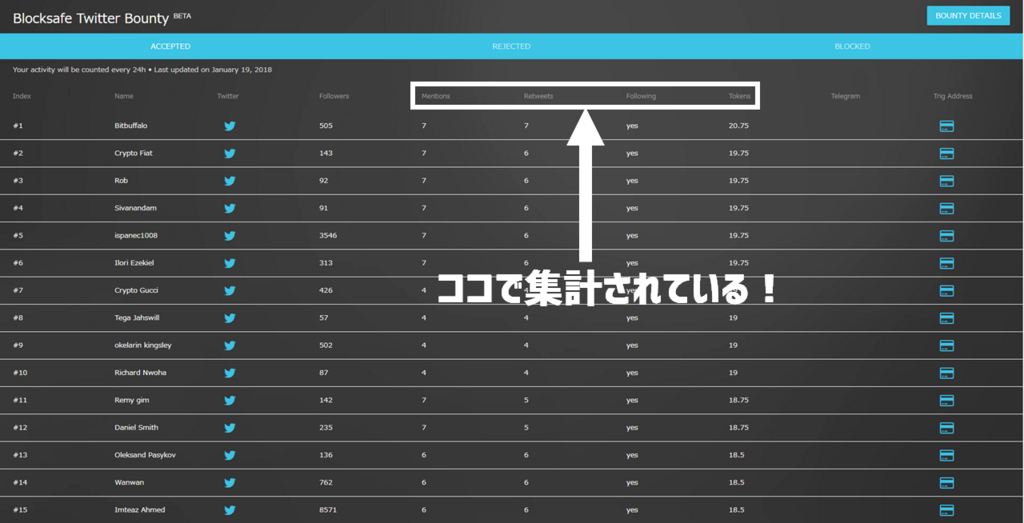This screenshot has height=523, width=1024.
Task: Show Oleksand Pasykov's Trig Address card icon
Action: point(946,455)
